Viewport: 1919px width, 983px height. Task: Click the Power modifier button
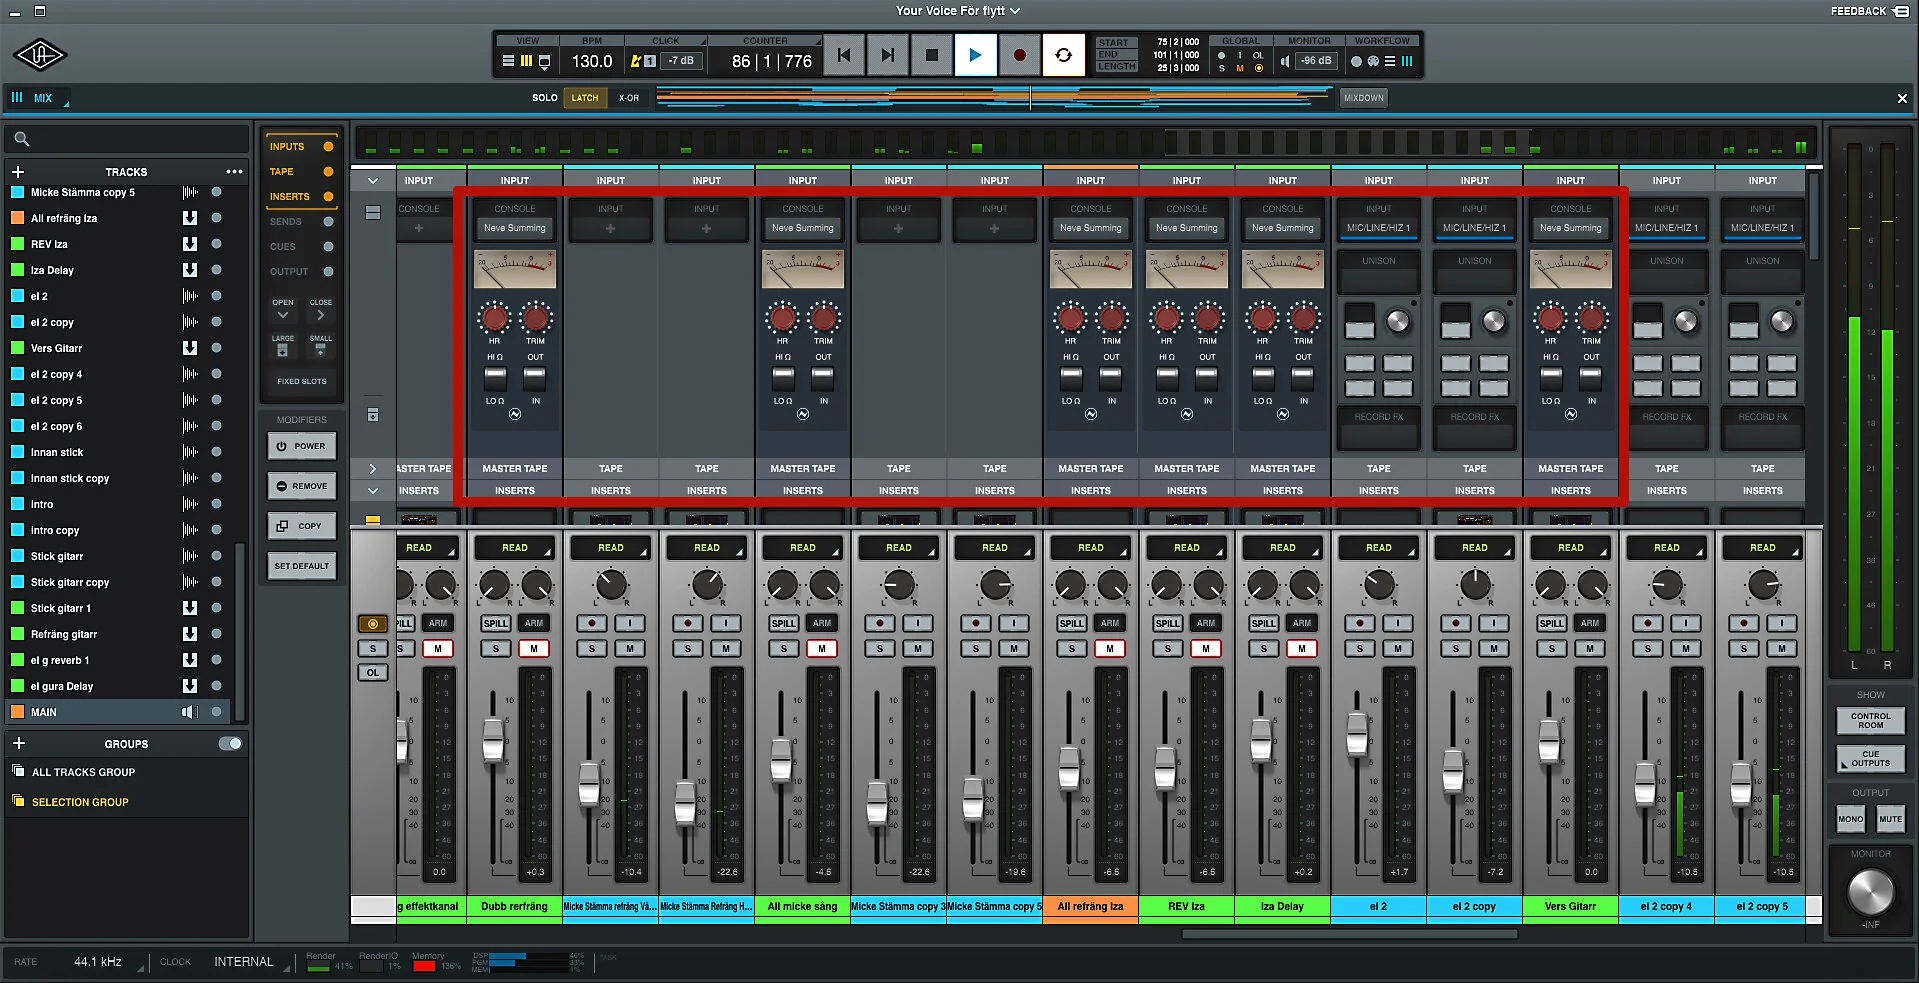point(301,446)
